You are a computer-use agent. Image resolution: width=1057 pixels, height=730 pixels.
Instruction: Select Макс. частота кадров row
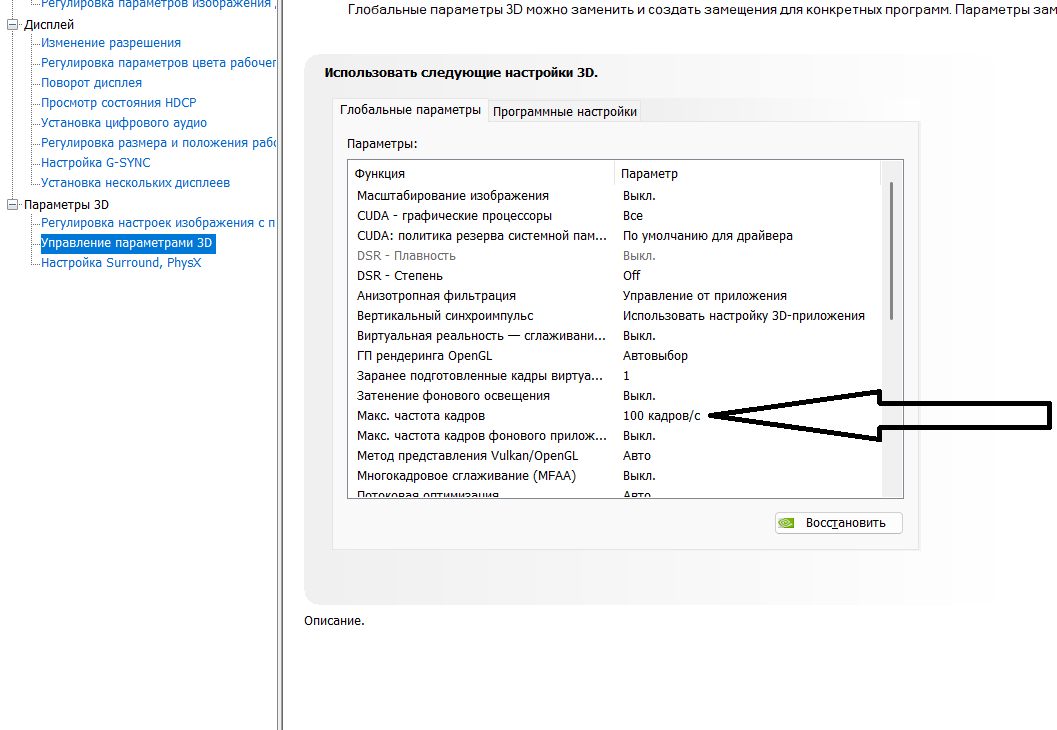point(613,416)
